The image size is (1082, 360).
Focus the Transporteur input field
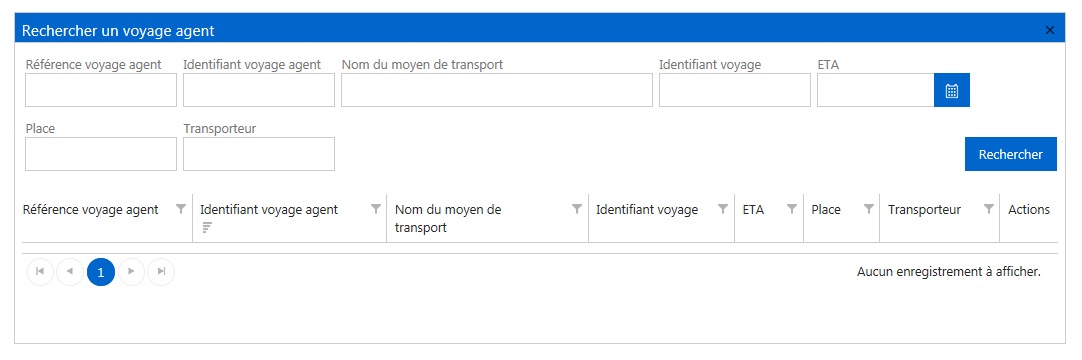[259, 154]
